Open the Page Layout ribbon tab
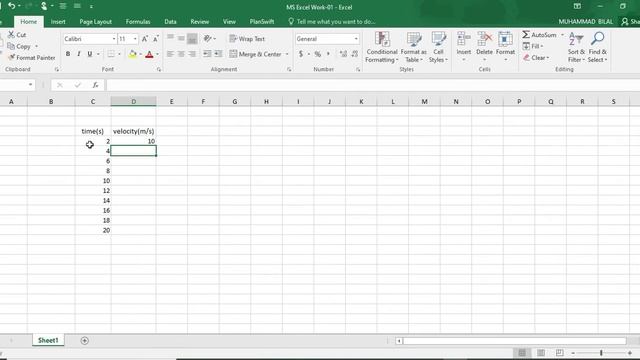 (x=96, y=22)
